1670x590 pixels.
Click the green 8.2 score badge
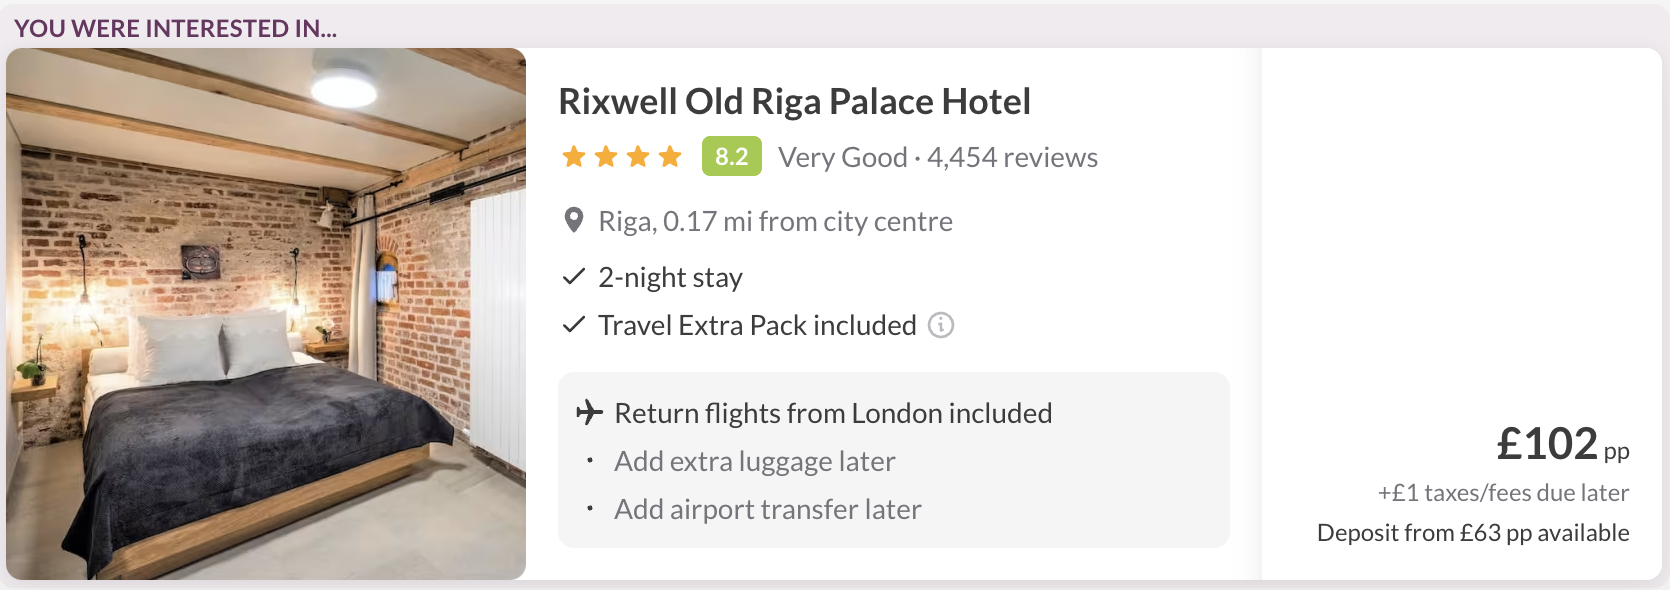tap(731, 157)
